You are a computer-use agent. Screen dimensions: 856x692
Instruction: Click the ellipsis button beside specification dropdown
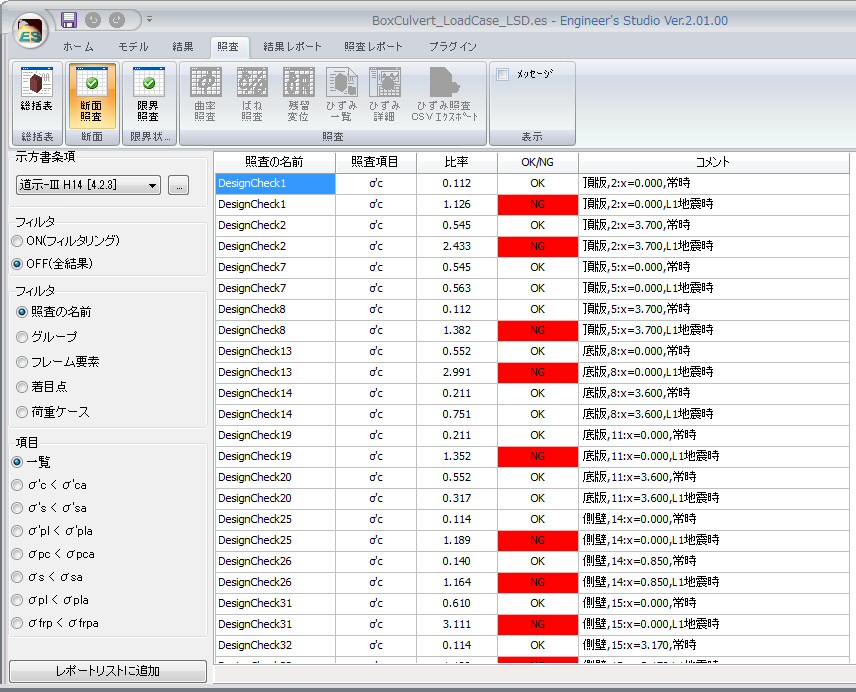coord(178,185)
